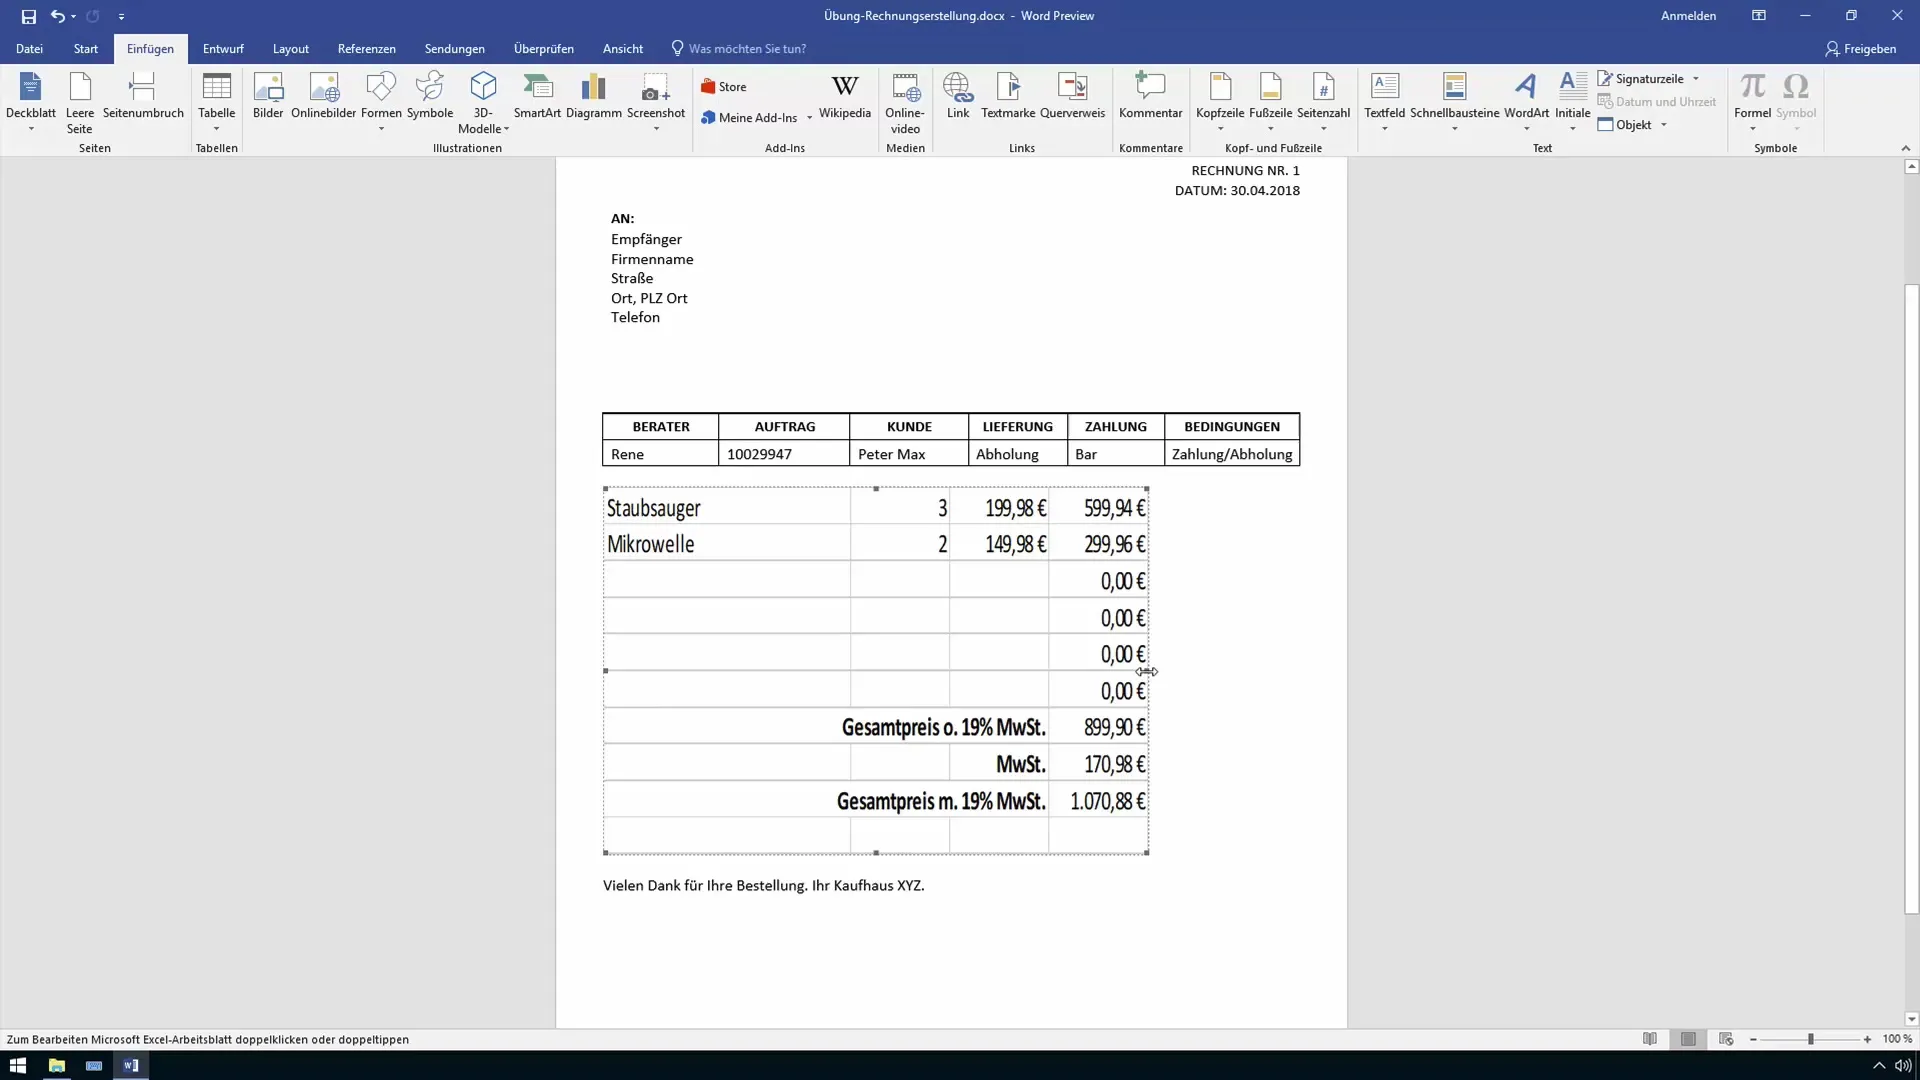1920x1080 pixels.
Task: Open Meine Add-Ins list
Action: tap(757, 118)
